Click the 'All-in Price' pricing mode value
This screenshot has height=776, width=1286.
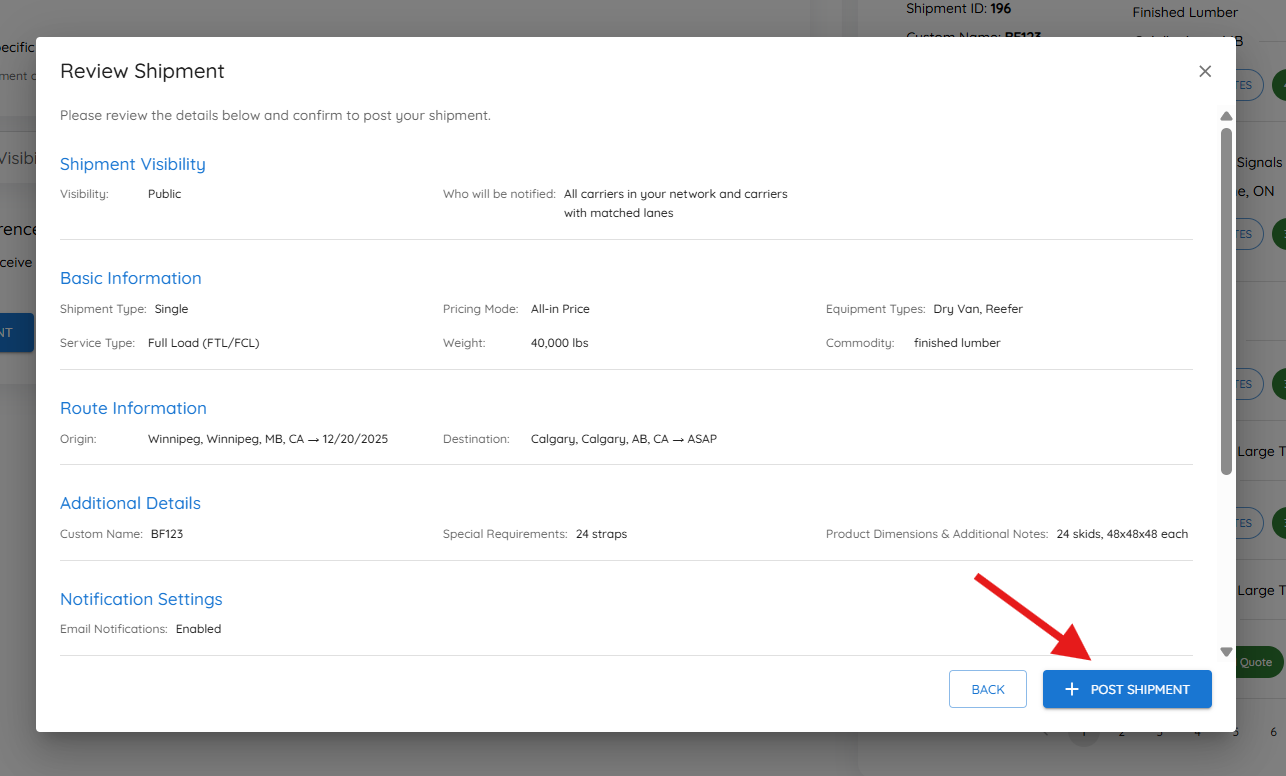[560, 309]
